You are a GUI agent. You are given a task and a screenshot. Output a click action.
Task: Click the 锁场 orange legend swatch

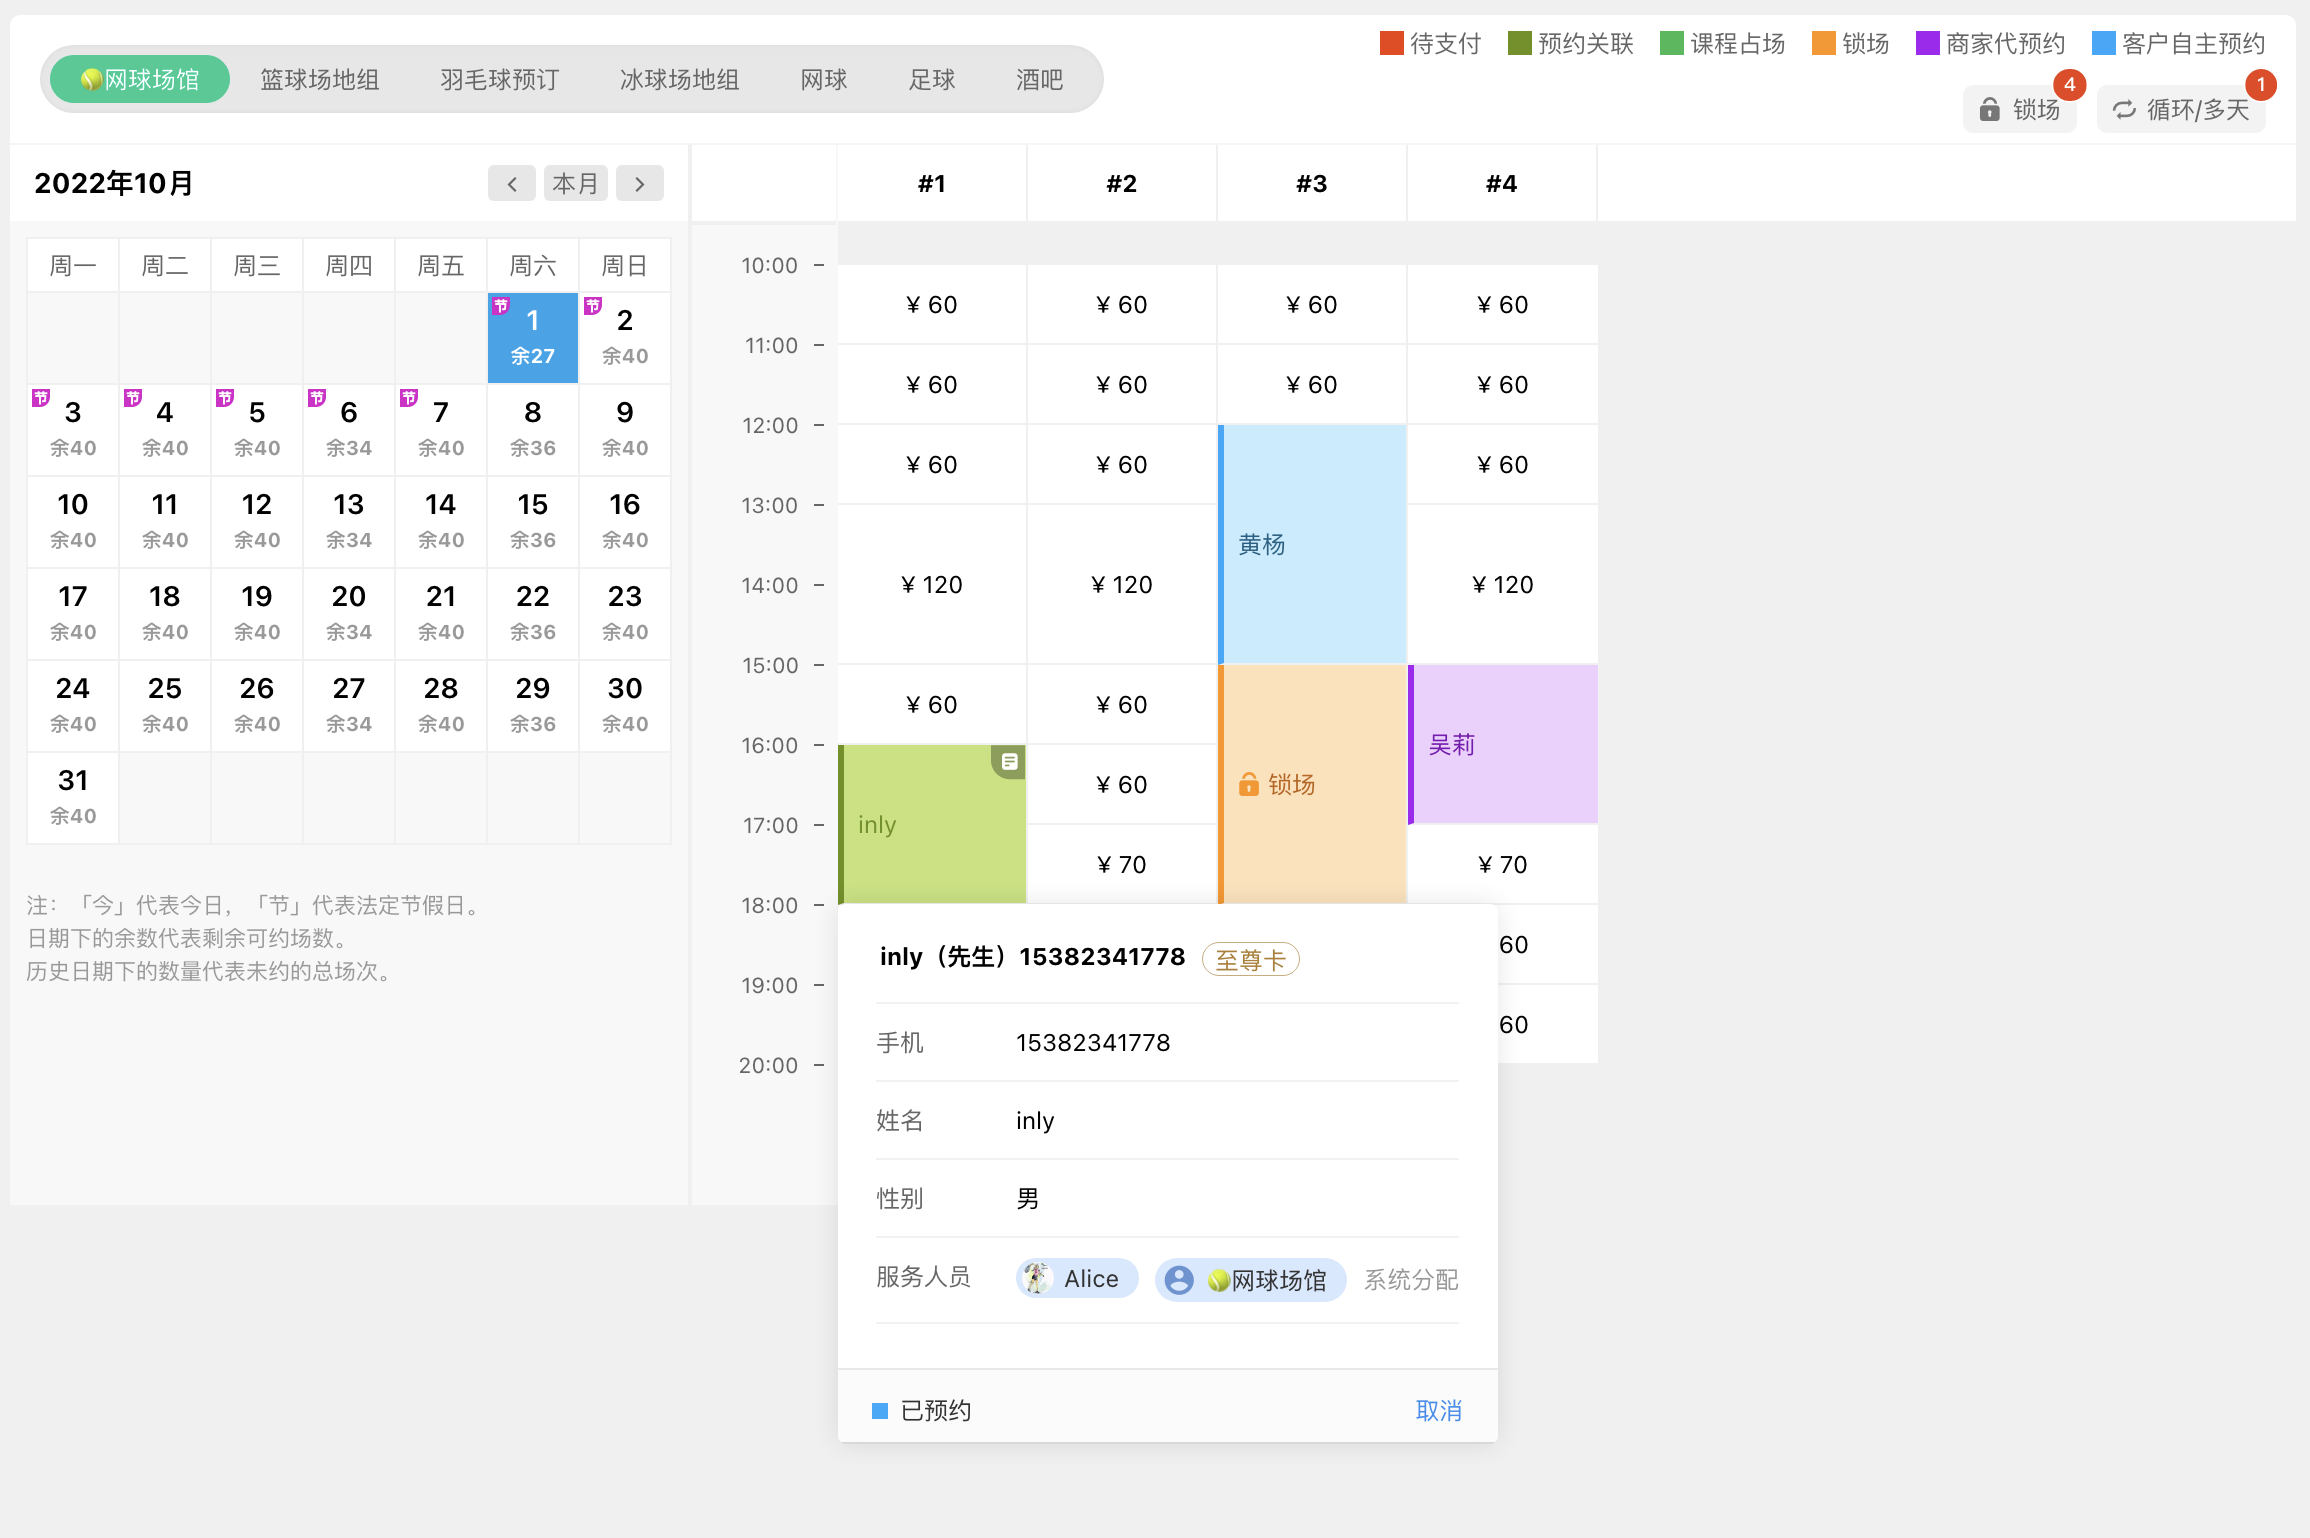pyautogui.click(x=1824, y=43)
